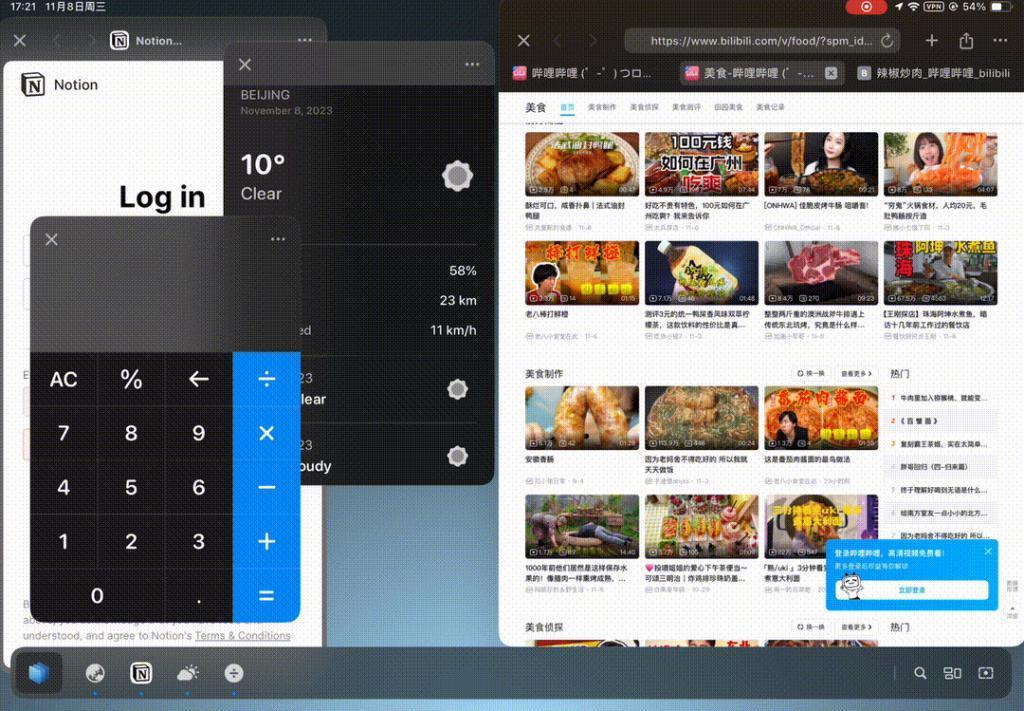The width and height of the screenshot is (1024, 711).
Task: Click the search magnifier in the dock
Action: pos(920,673)
